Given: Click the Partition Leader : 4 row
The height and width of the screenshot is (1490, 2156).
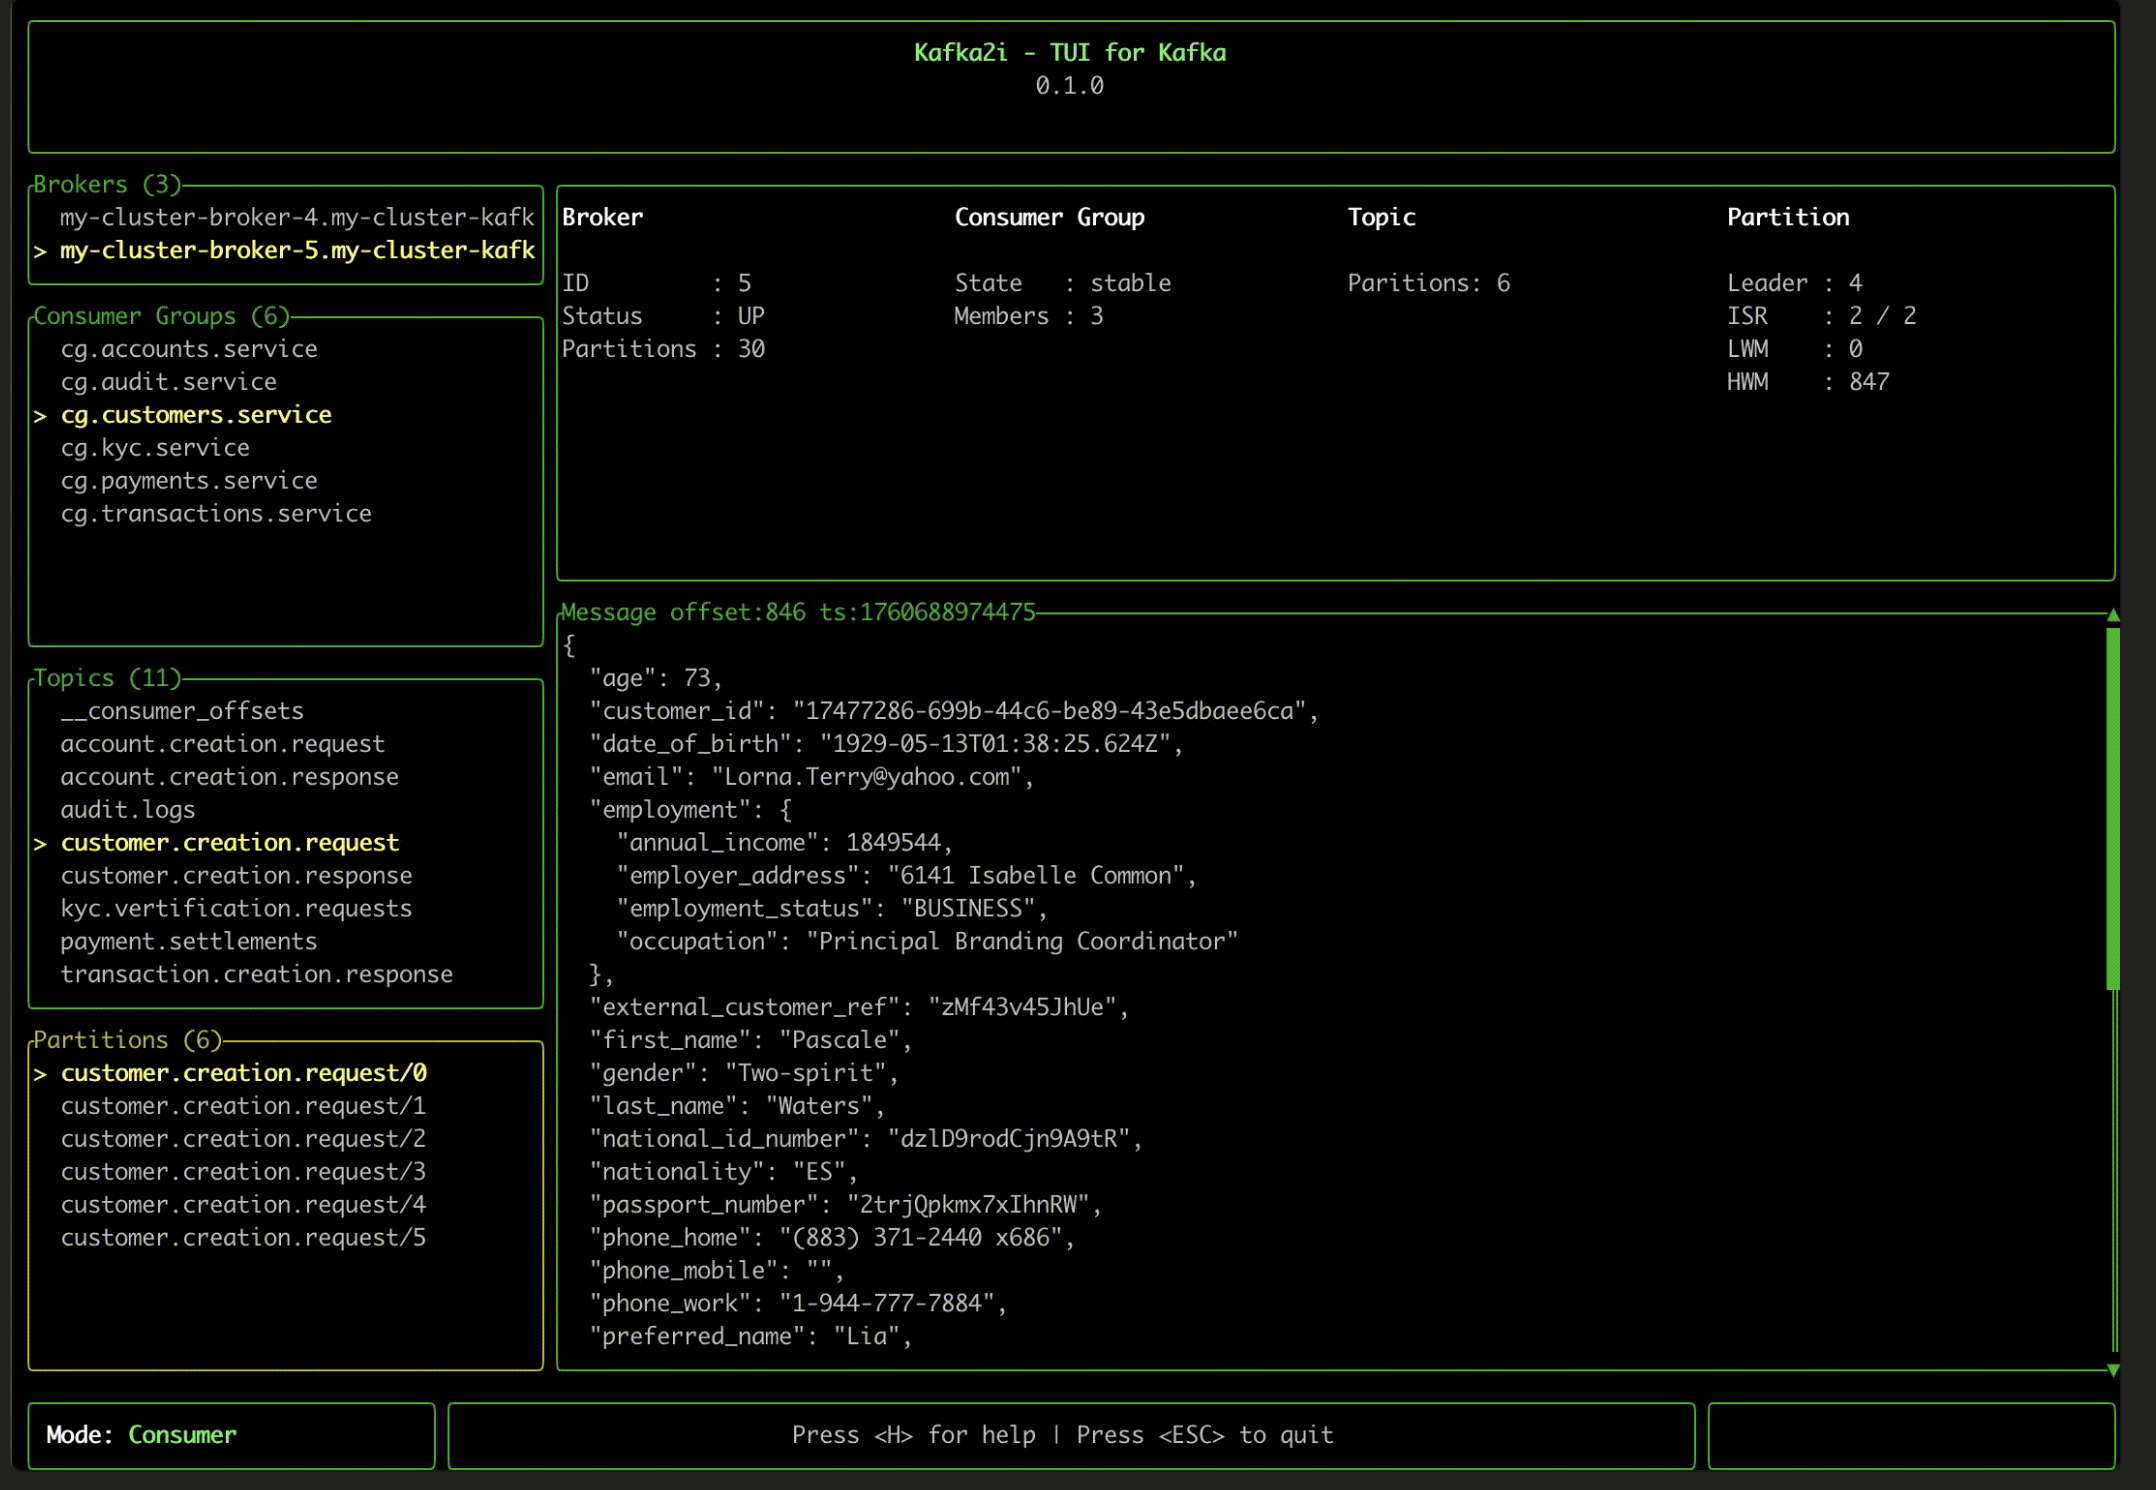Looking at the screenshot, I should [1795, 283].
